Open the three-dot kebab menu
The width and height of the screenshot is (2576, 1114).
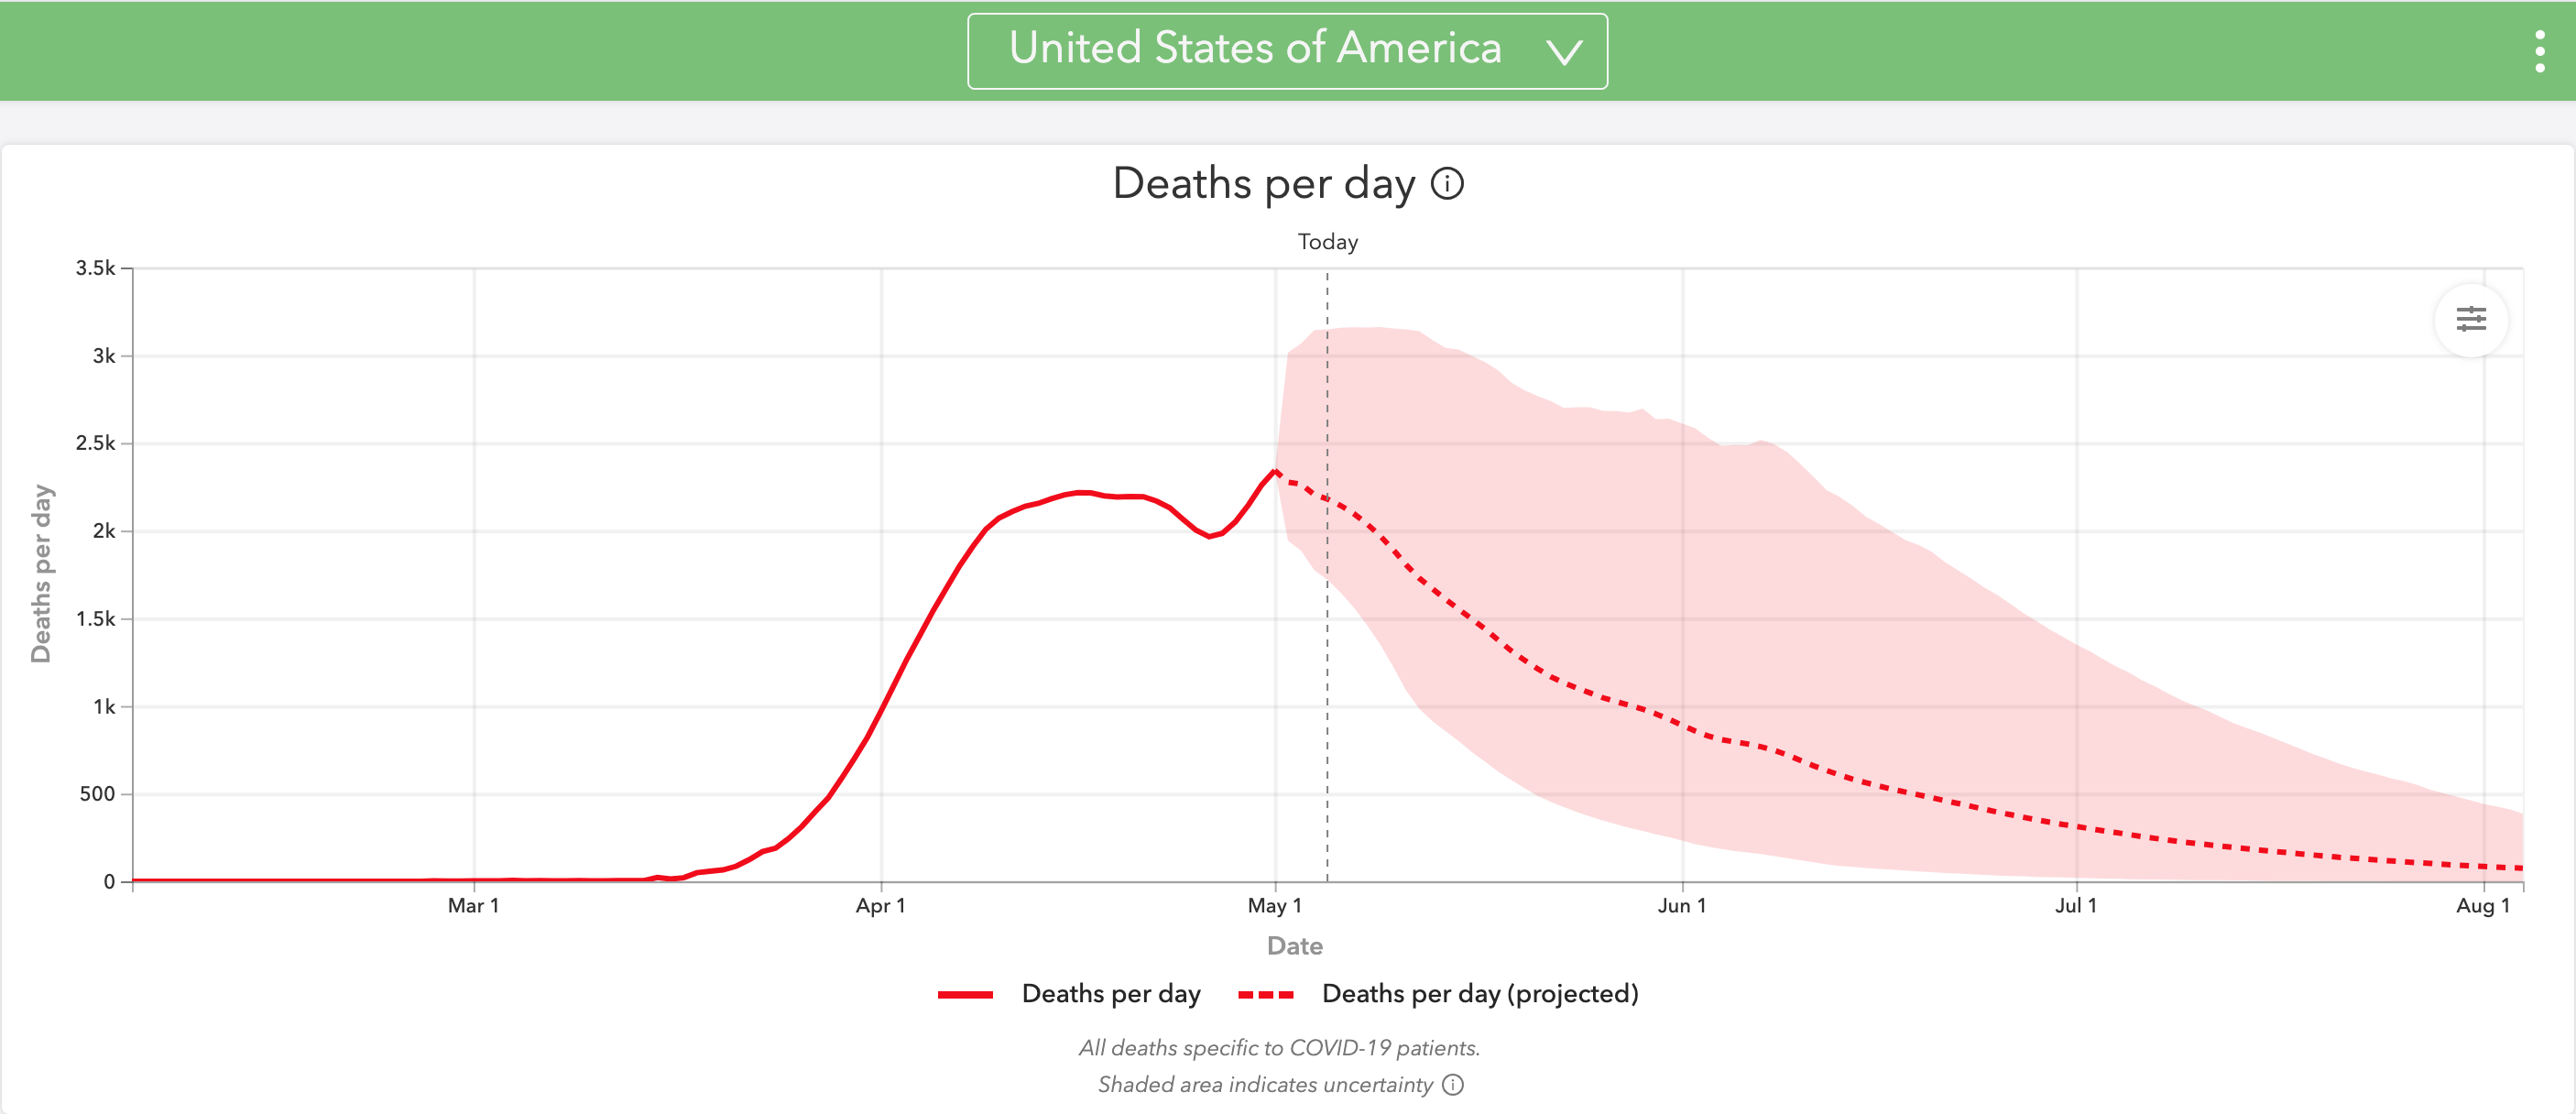pos(2539,51)
